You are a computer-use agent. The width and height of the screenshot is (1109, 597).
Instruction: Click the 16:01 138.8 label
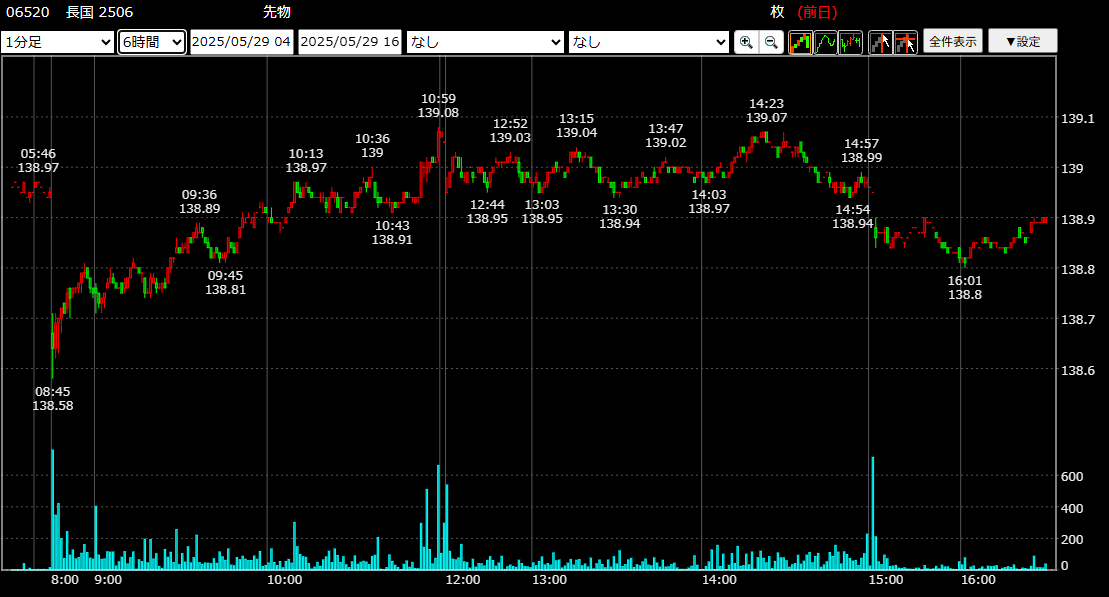point(965,287)
